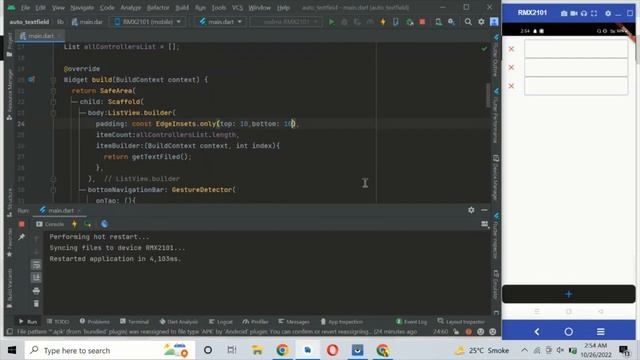640x360 pixels.
Task: Open the main.dart run configuration dropdown
Action: (x=220, y=22)
